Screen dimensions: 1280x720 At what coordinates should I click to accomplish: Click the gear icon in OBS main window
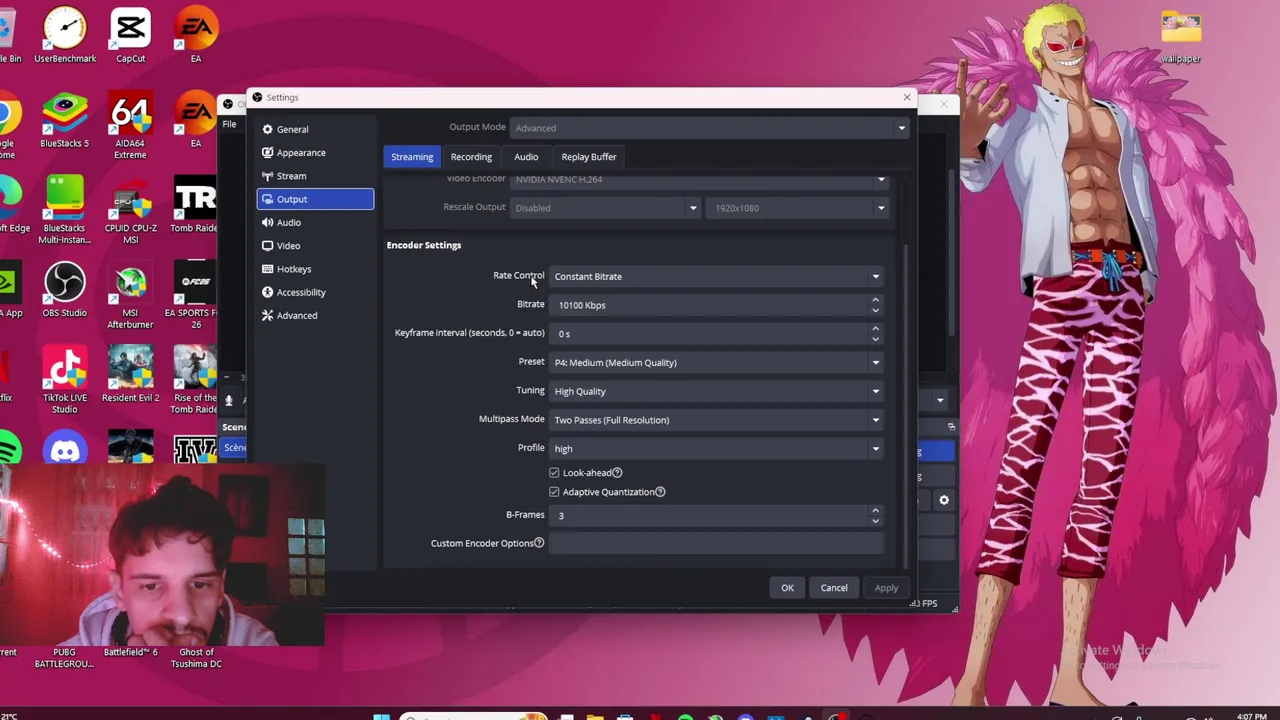[x=944, y=500]
